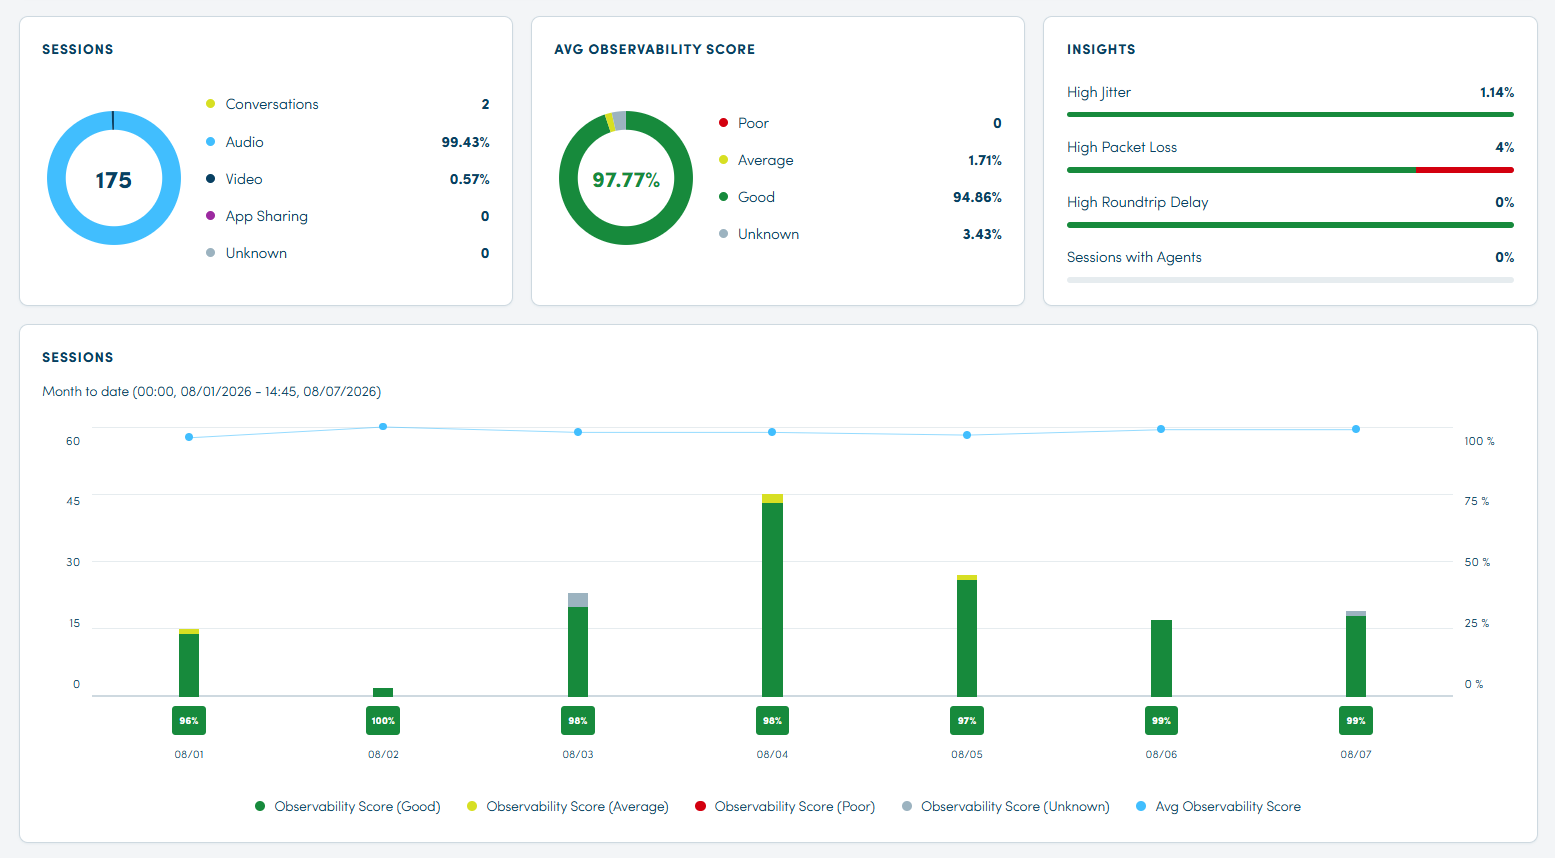
Task: Click the Month to date range text
Action: pyautogui.click(x=212, y=391)
